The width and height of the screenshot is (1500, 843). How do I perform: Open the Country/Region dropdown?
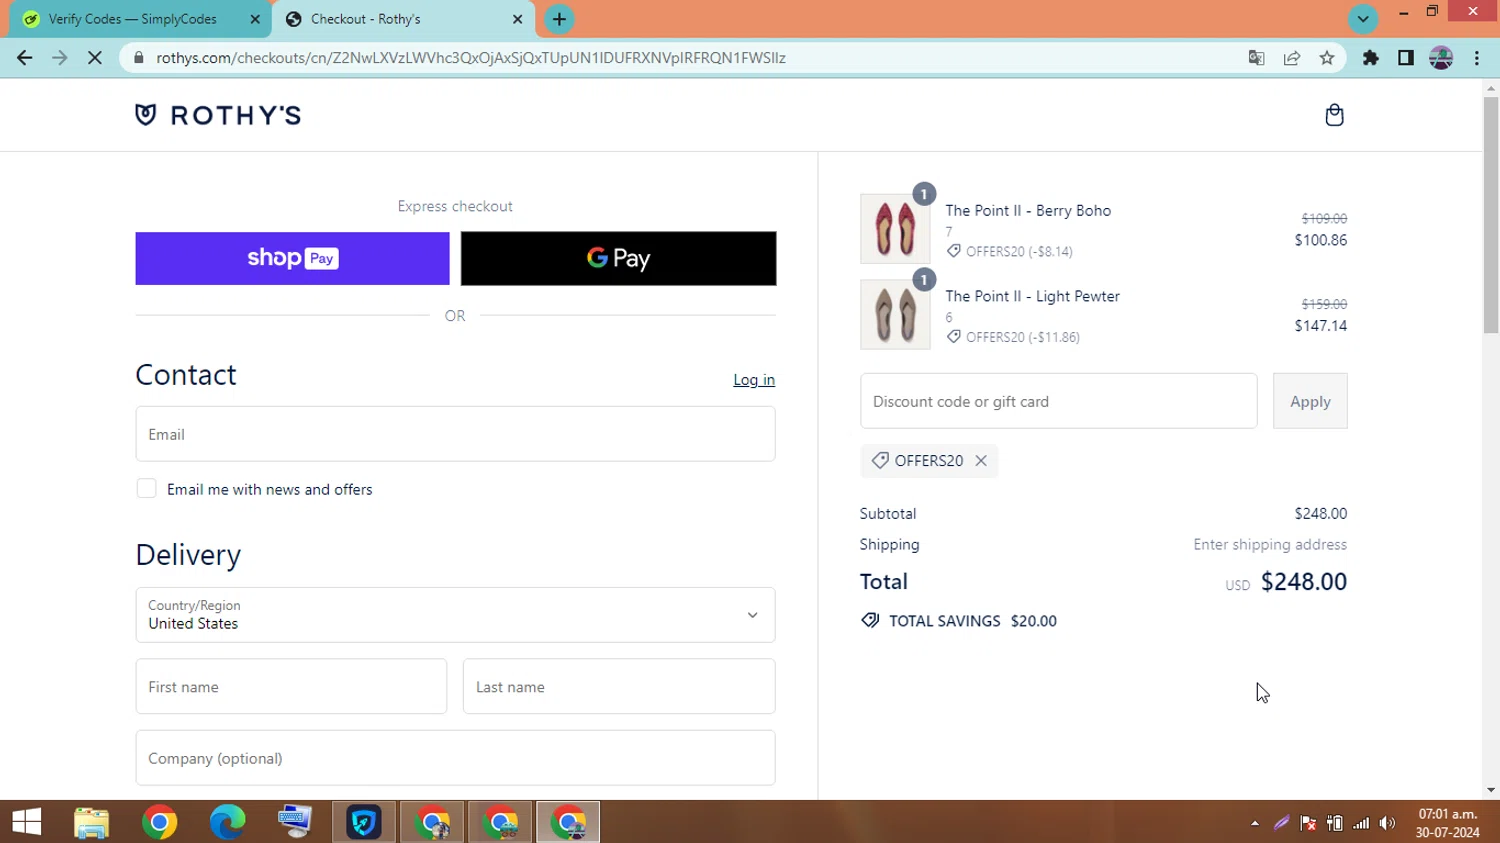coord(455,615)
